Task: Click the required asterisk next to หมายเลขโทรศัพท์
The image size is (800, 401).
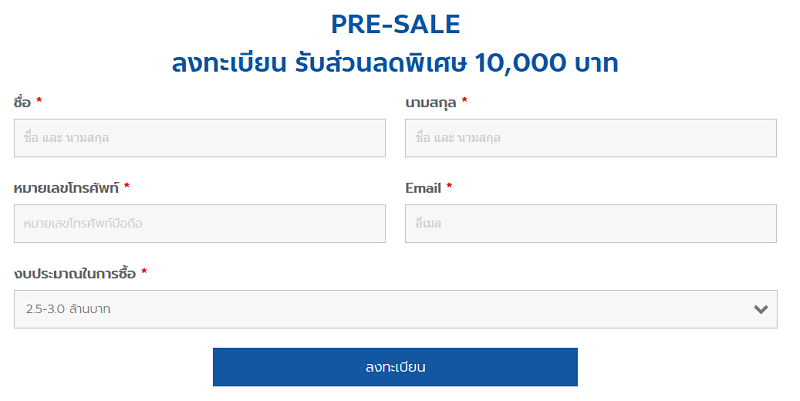Action: [x=127, y=186]
